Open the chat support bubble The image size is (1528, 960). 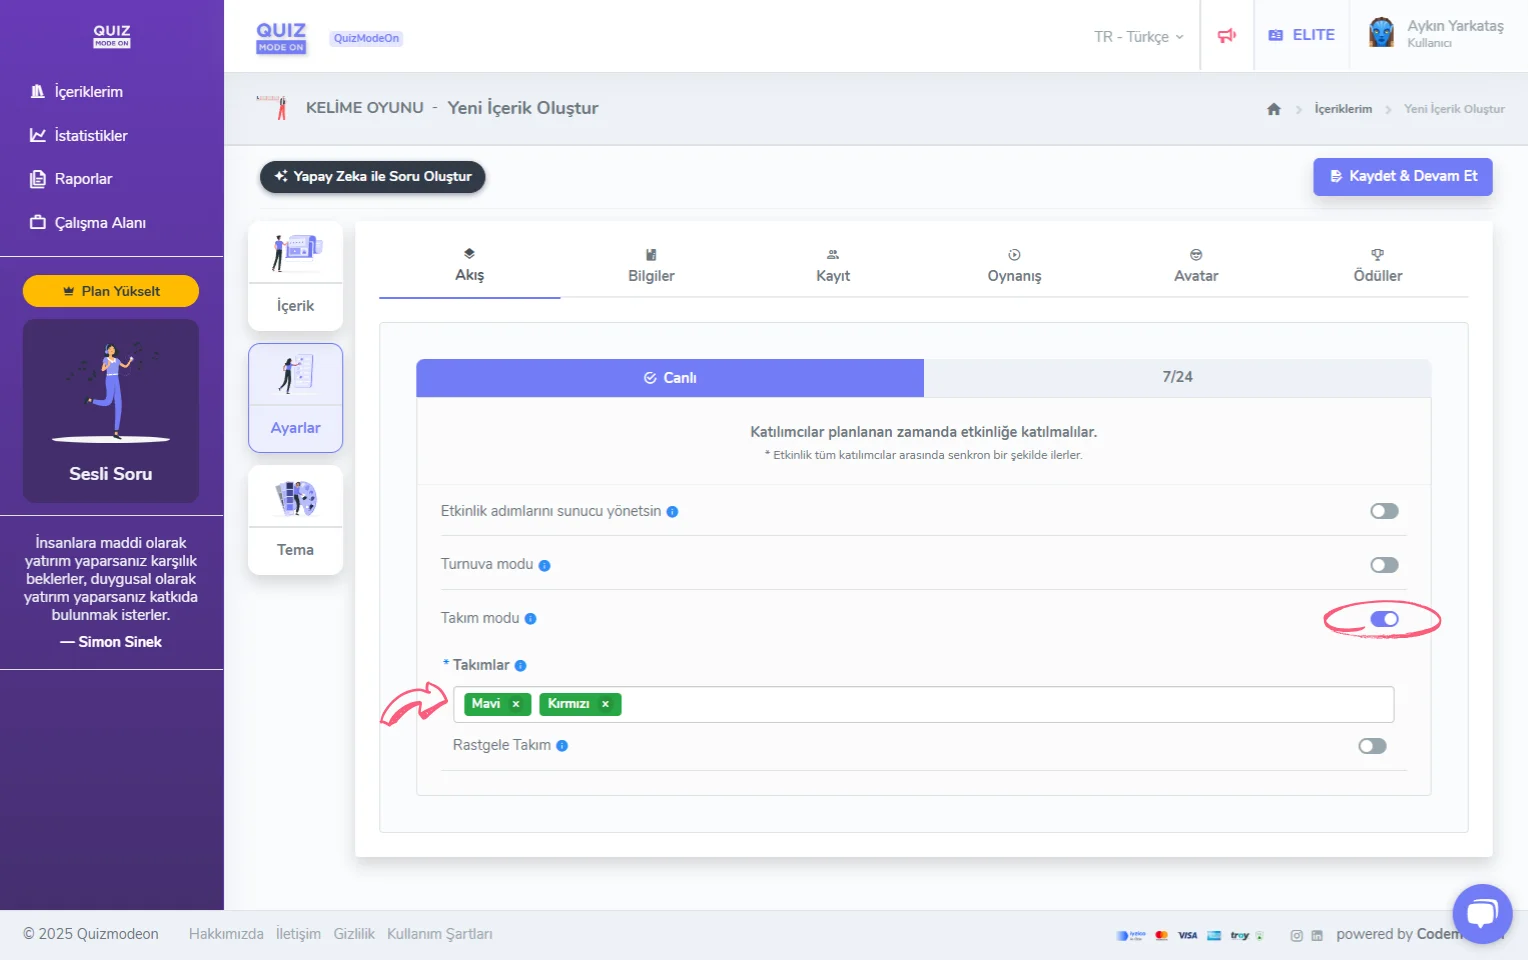[x=1481, y=913]
